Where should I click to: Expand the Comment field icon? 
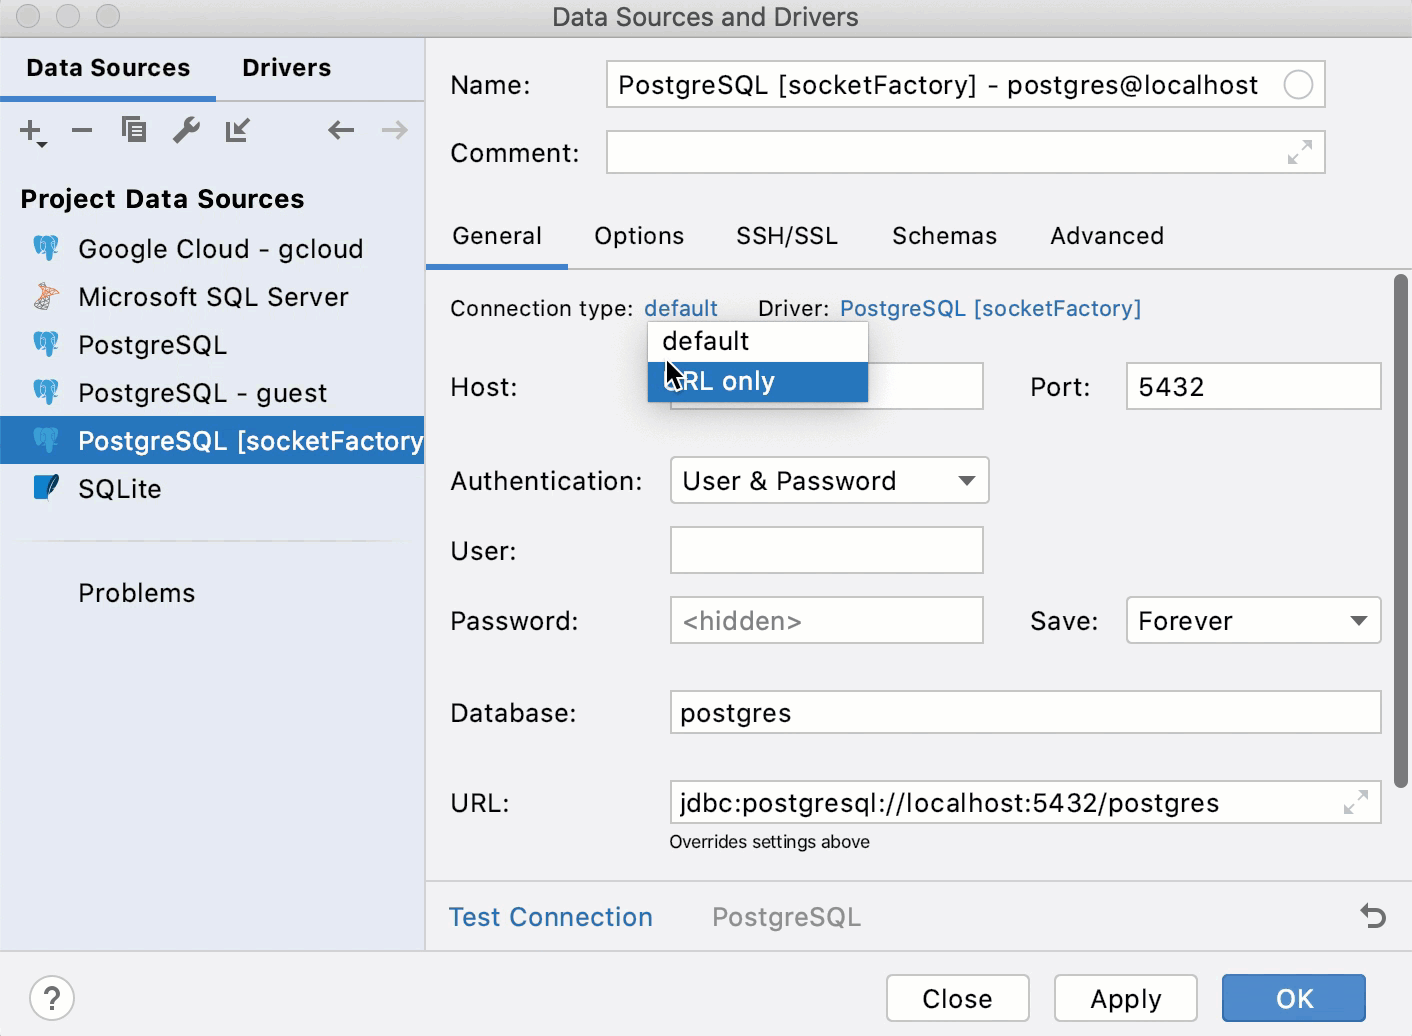coord(1299,153)
